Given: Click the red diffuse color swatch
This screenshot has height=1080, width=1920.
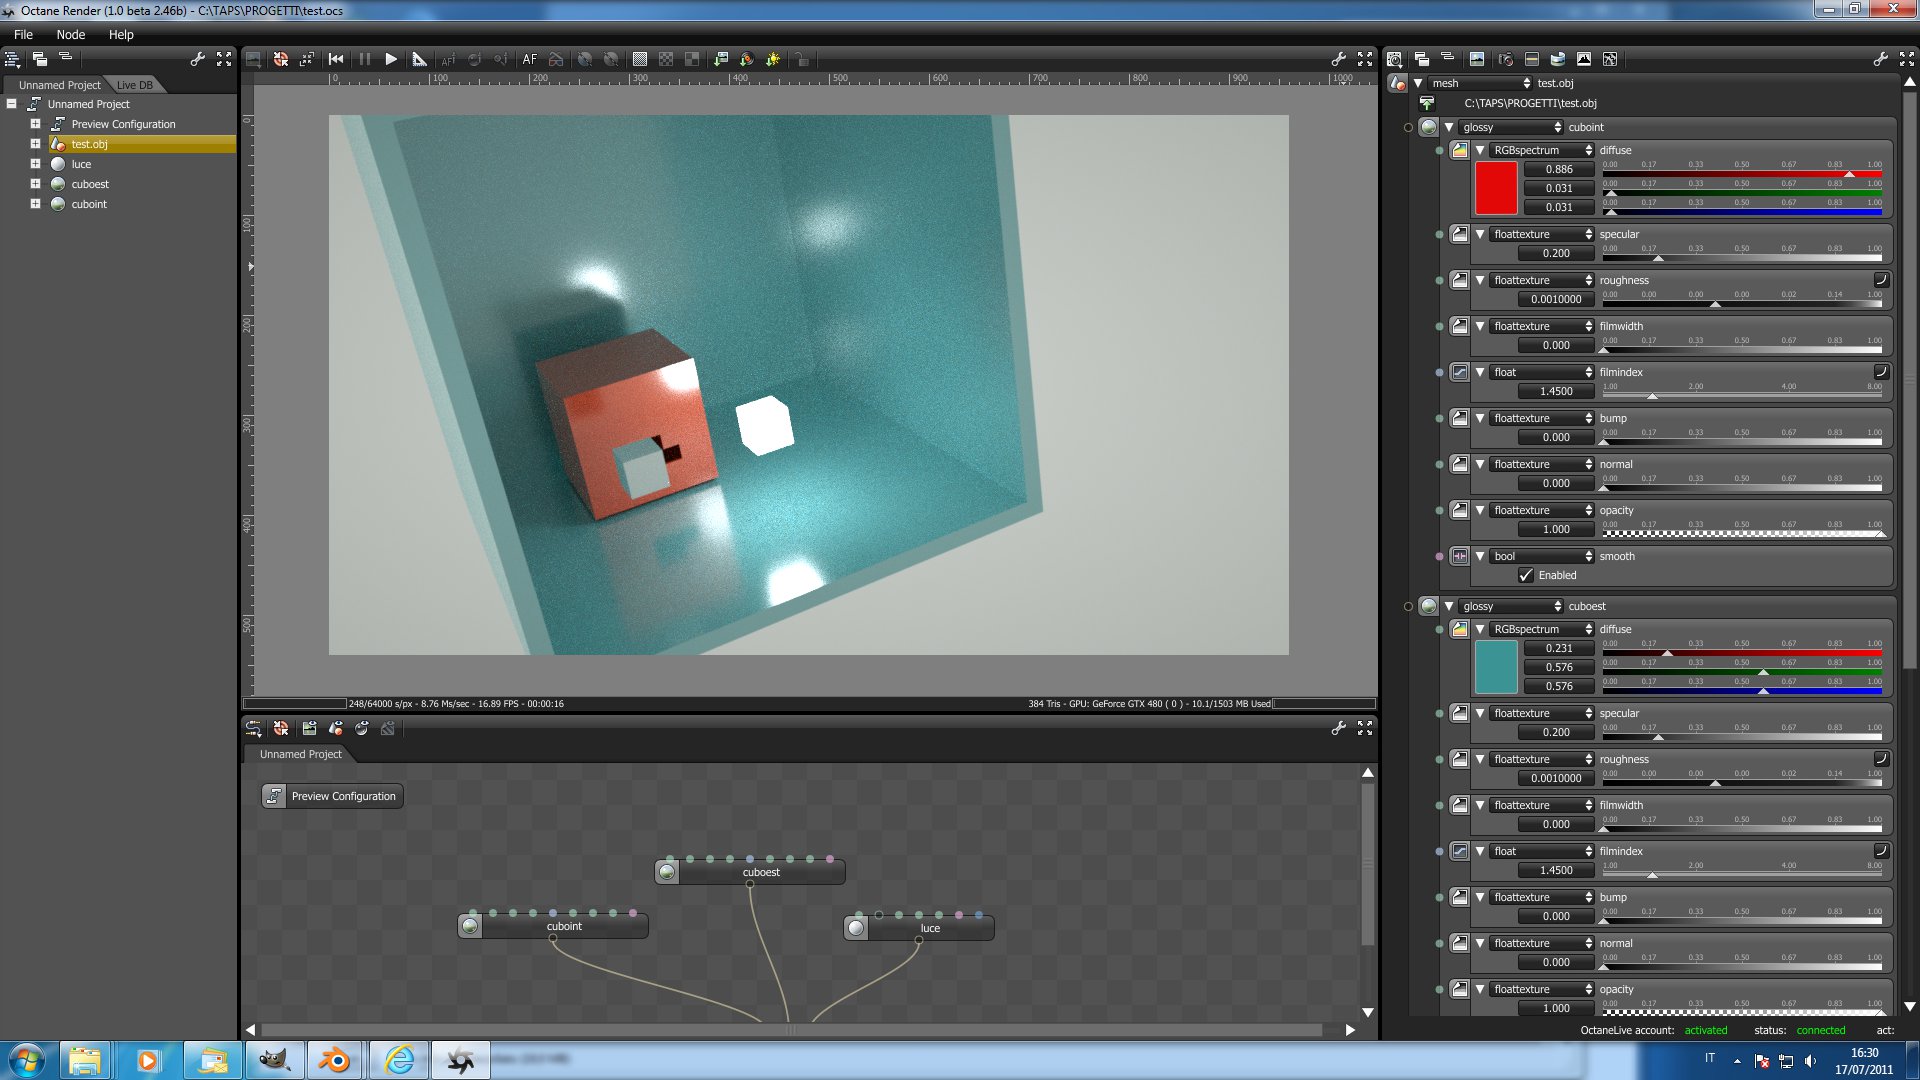Looking at the screenshot, I should (1496, 188).
